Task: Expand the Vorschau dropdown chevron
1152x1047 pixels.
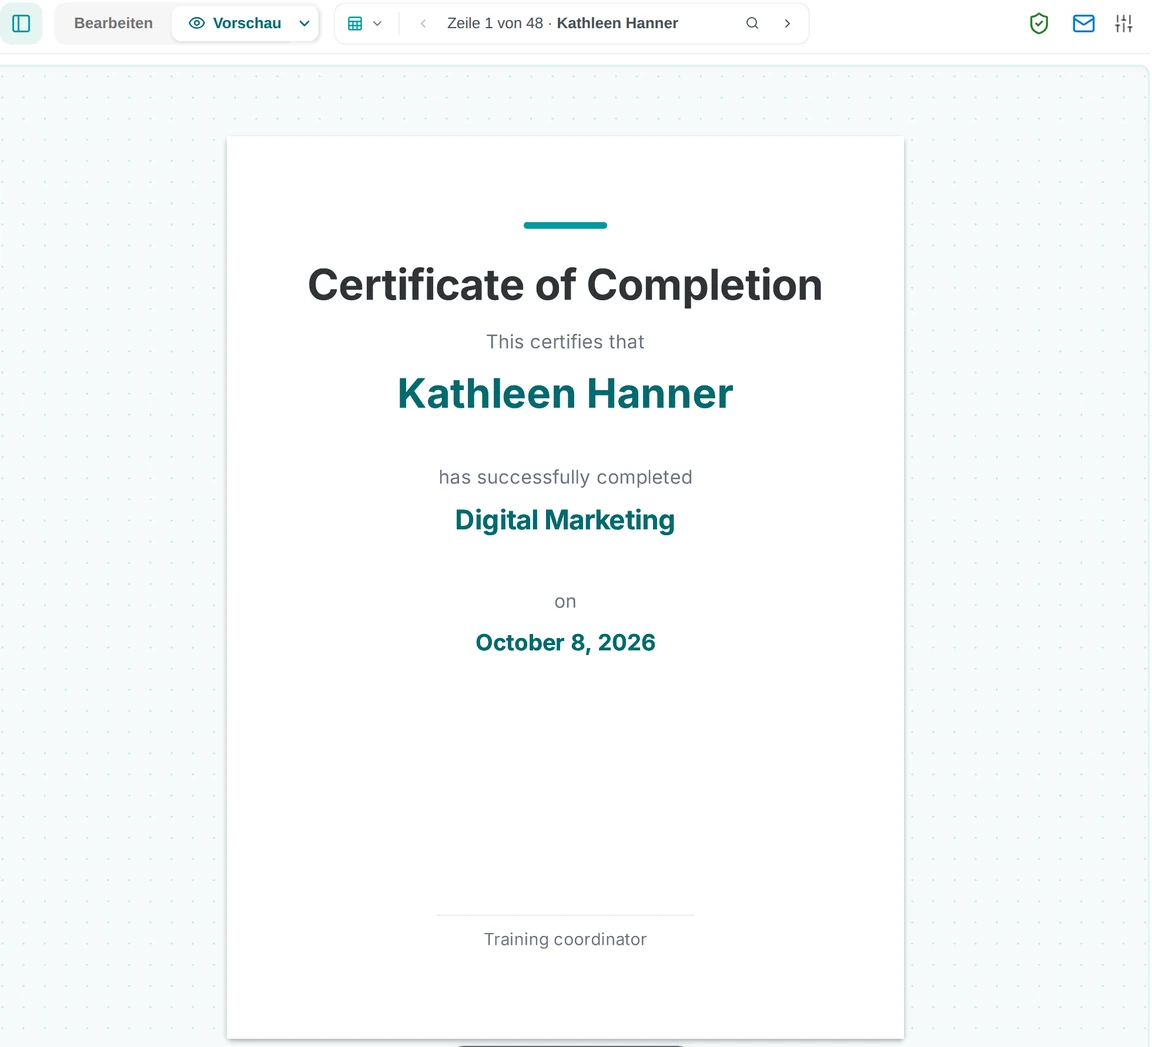Action: click(304, 24)
